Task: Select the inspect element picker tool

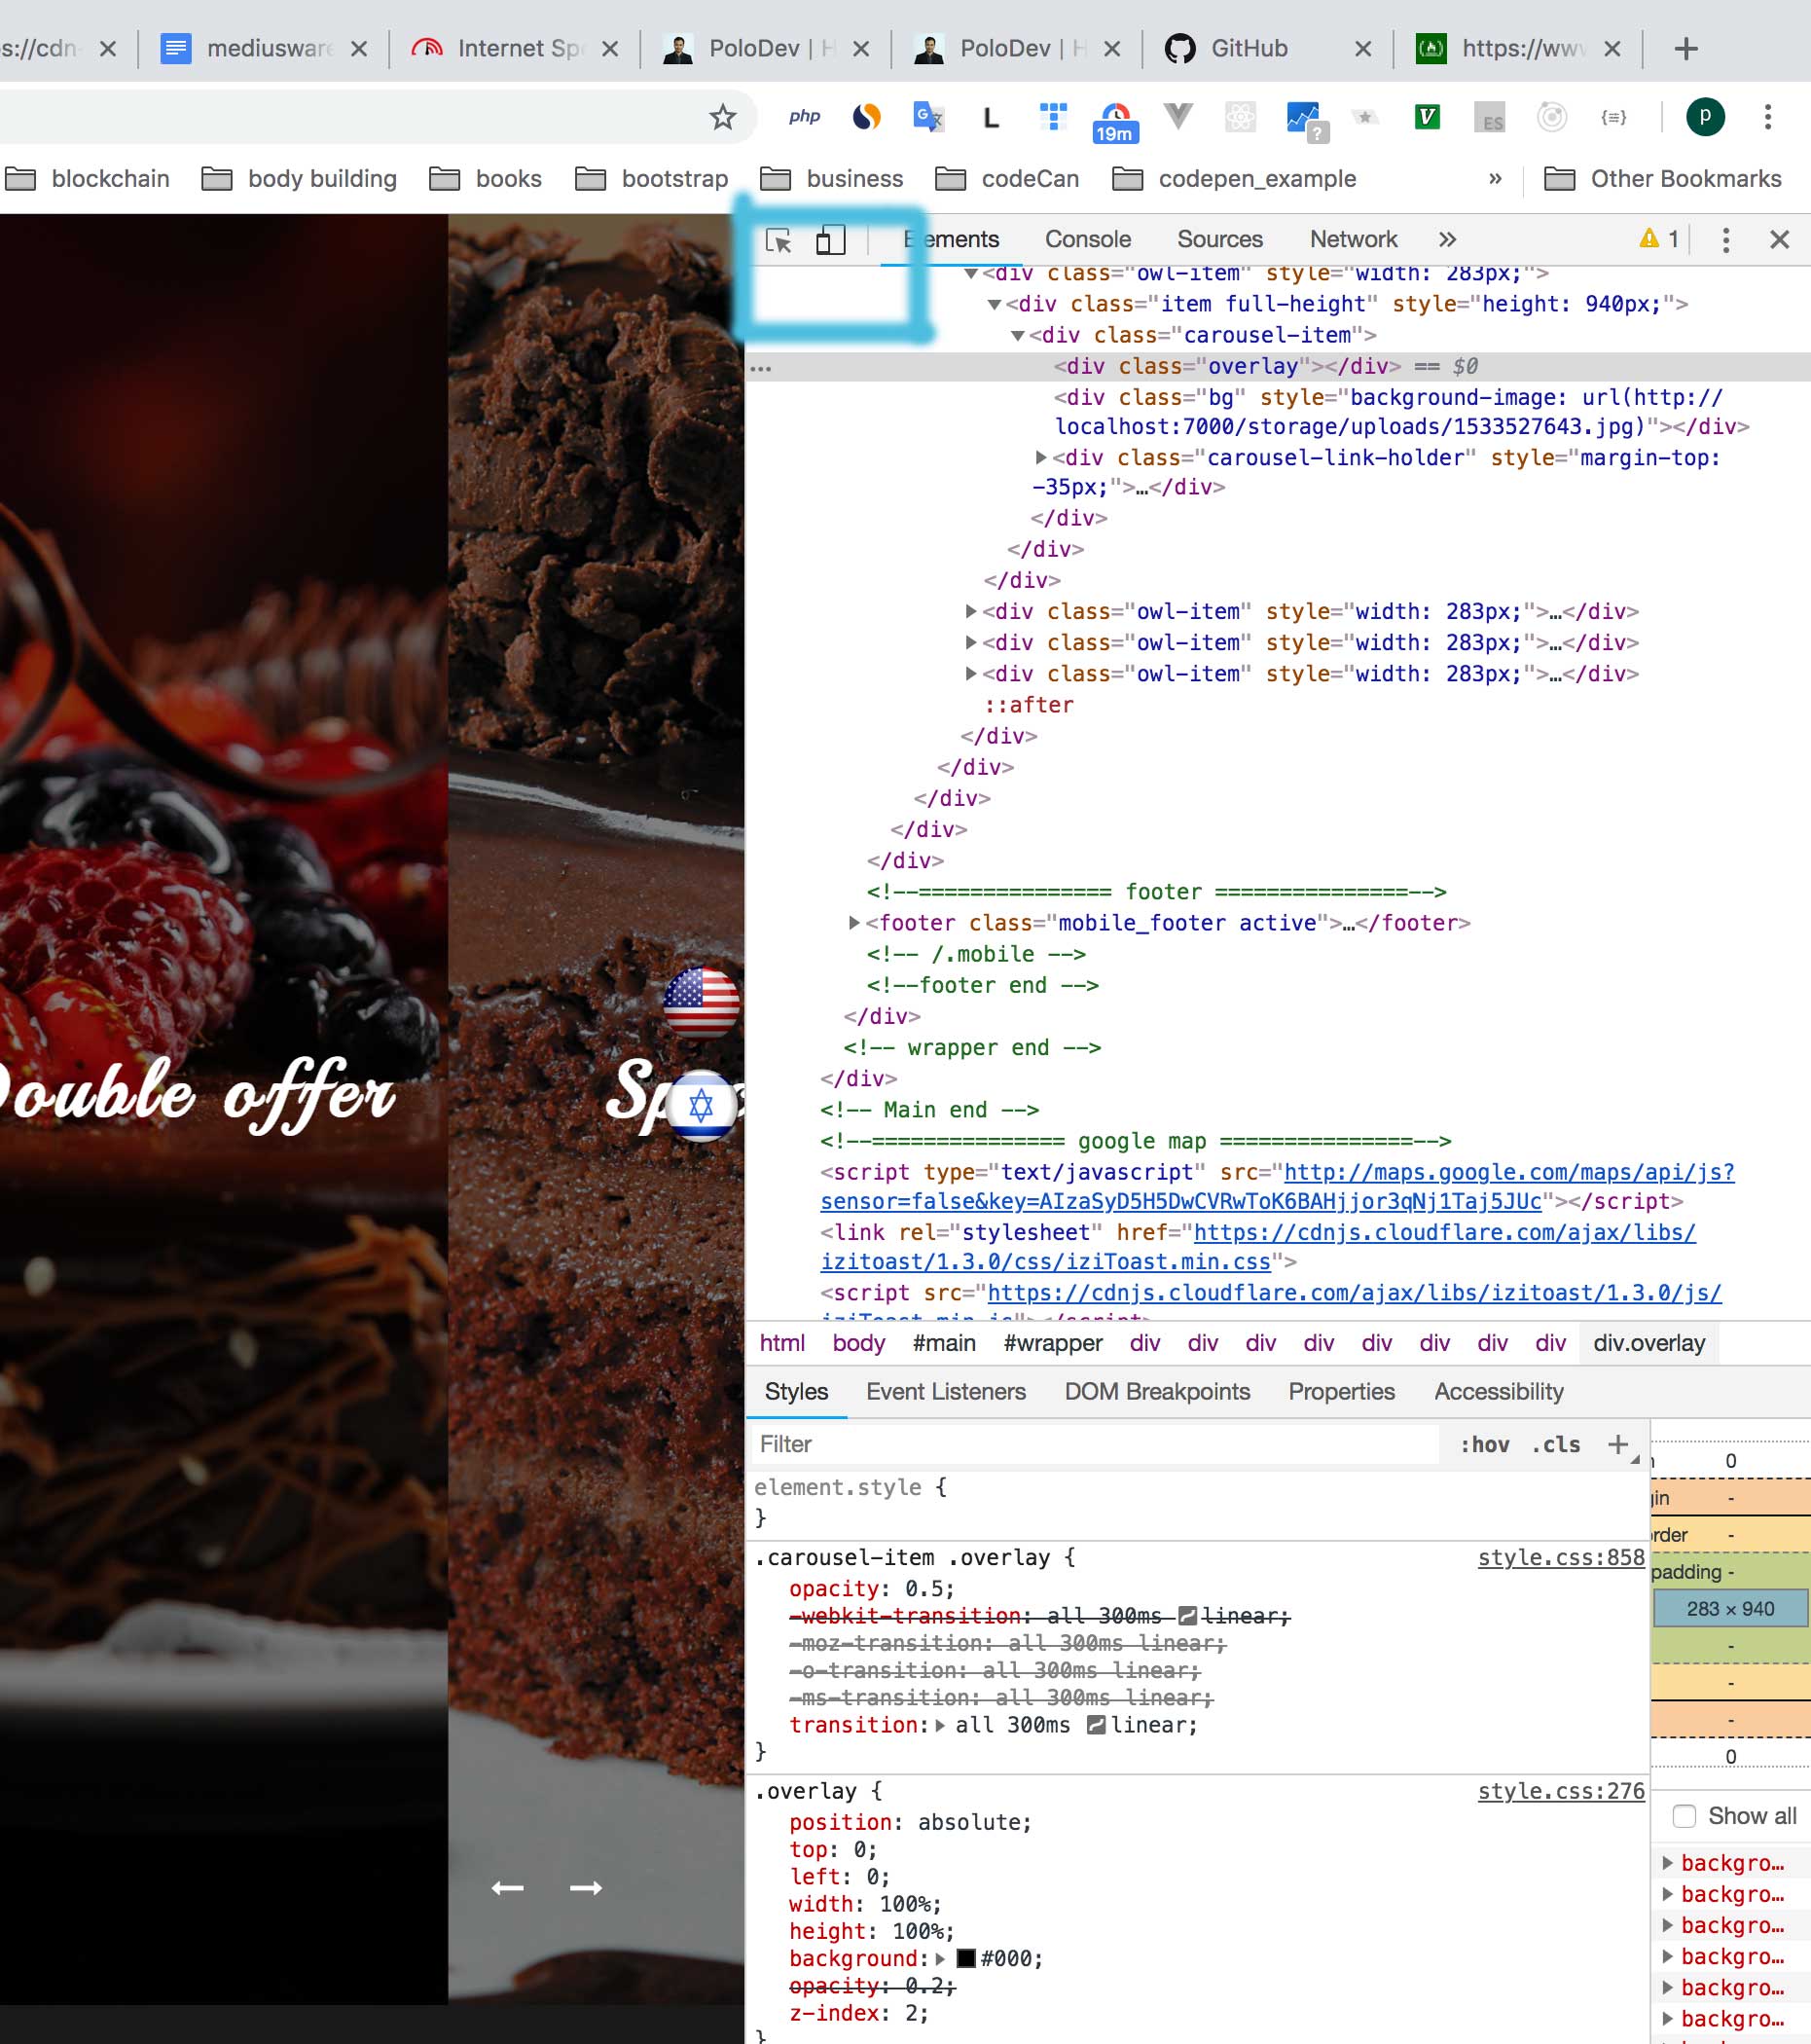Action: (778, 240)
